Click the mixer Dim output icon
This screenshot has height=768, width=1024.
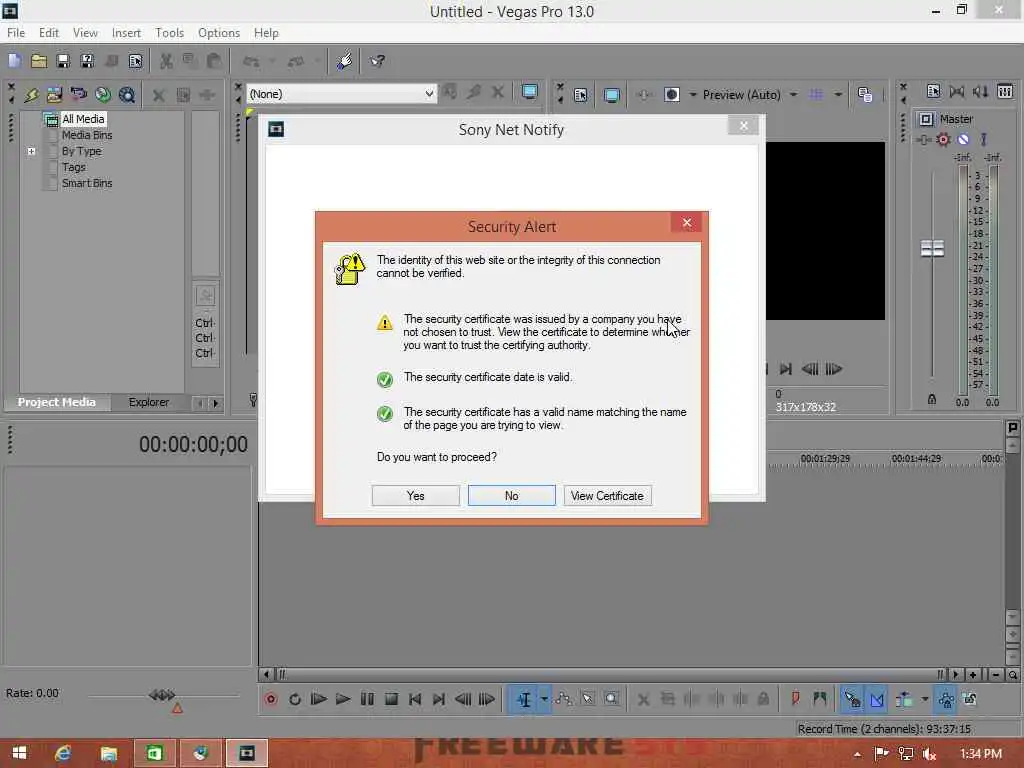tap(980, 91)
